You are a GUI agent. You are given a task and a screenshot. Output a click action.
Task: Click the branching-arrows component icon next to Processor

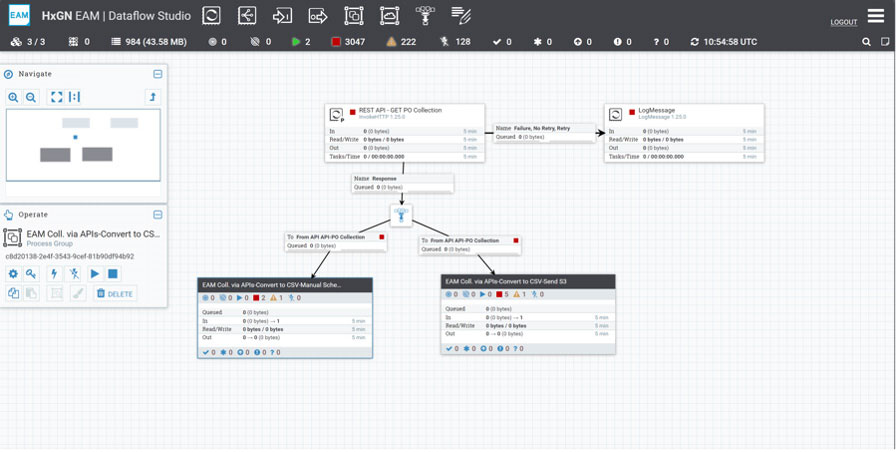[x=247, y=15]
